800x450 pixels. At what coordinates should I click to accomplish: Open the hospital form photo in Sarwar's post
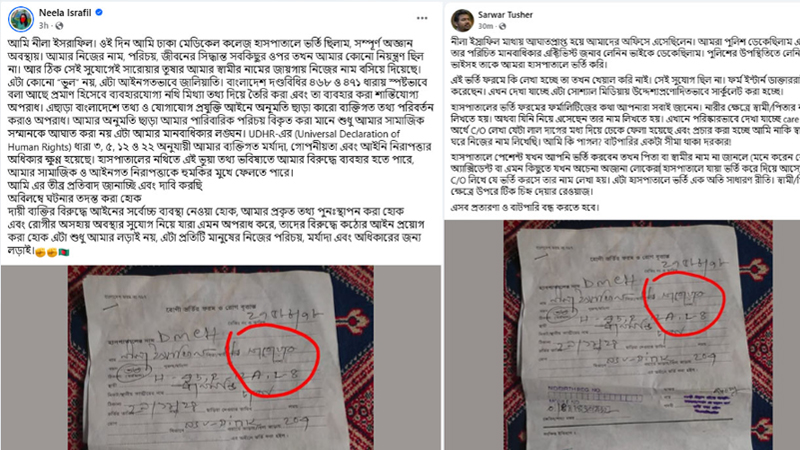[x=638, y=335]
